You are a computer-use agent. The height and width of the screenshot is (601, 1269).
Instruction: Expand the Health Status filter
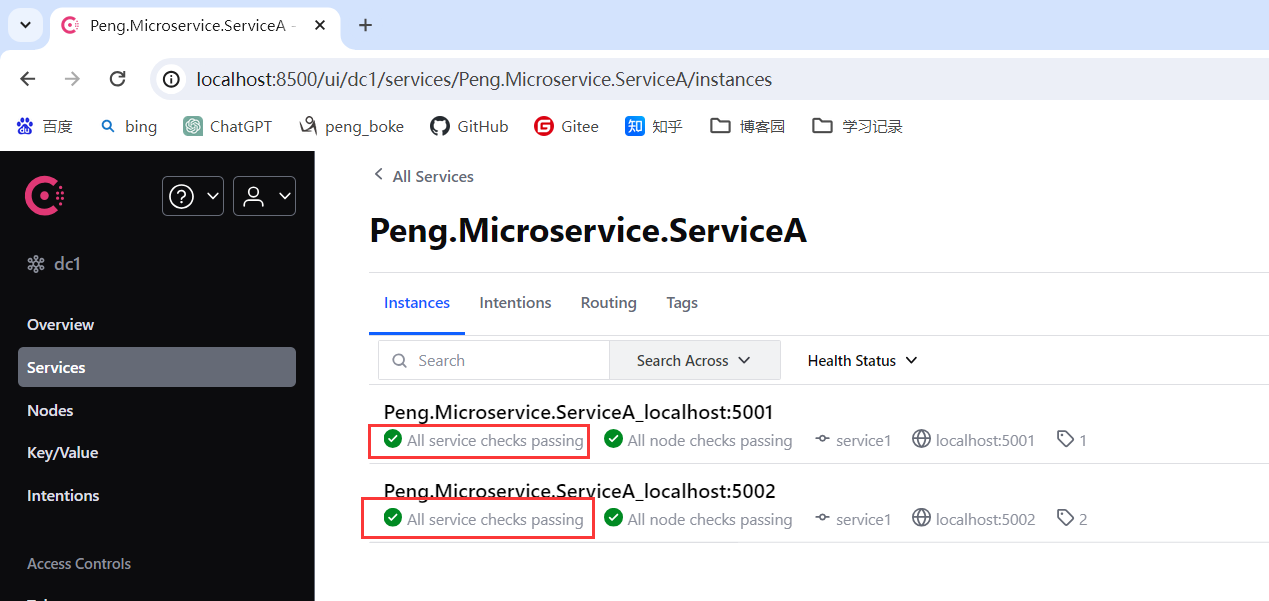[x=862, y=360]
